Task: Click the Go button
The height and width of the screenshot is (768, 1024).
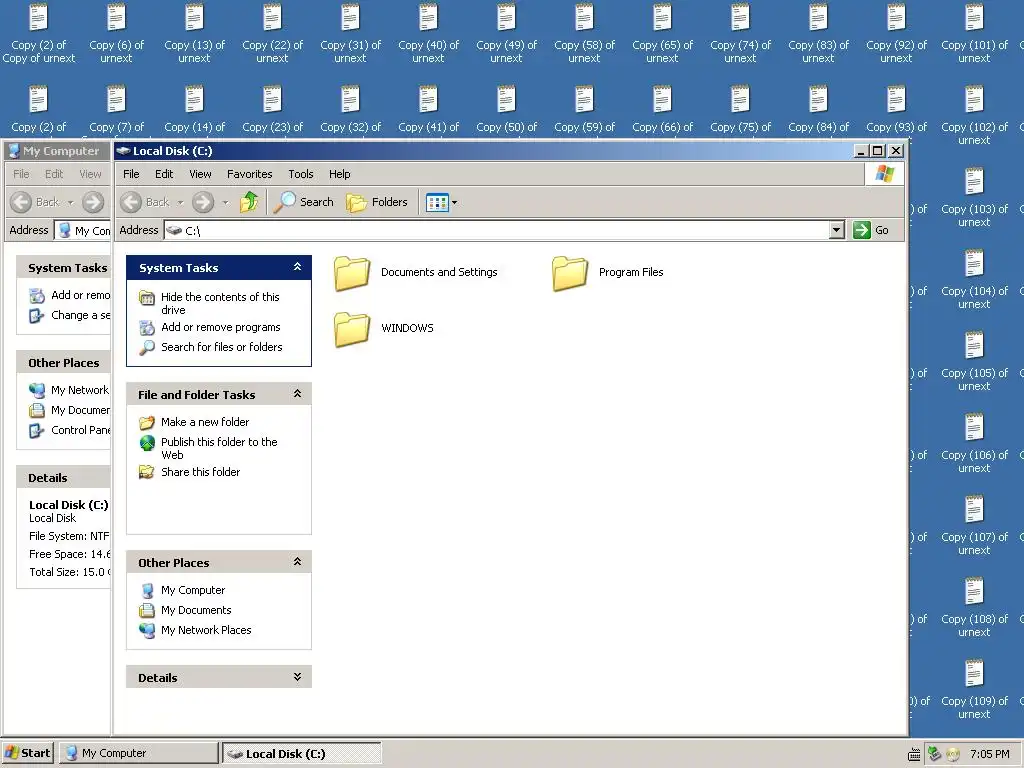Action: [x=872, y=230]
